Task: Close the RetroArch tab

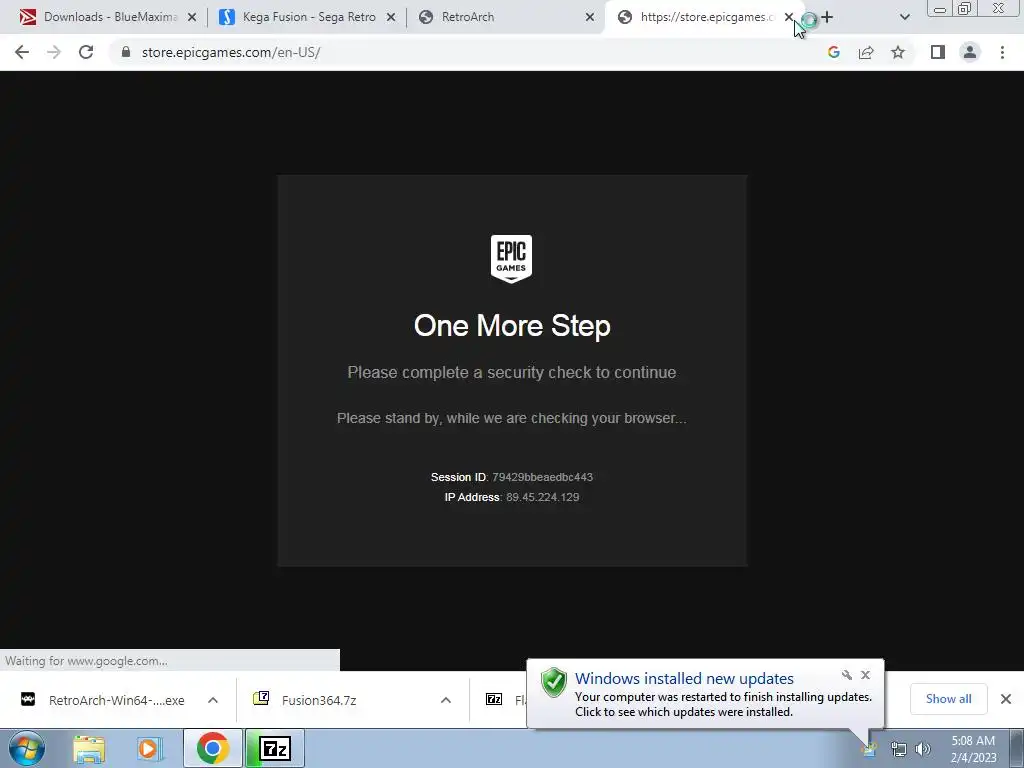Action: [x=590, y=18]
